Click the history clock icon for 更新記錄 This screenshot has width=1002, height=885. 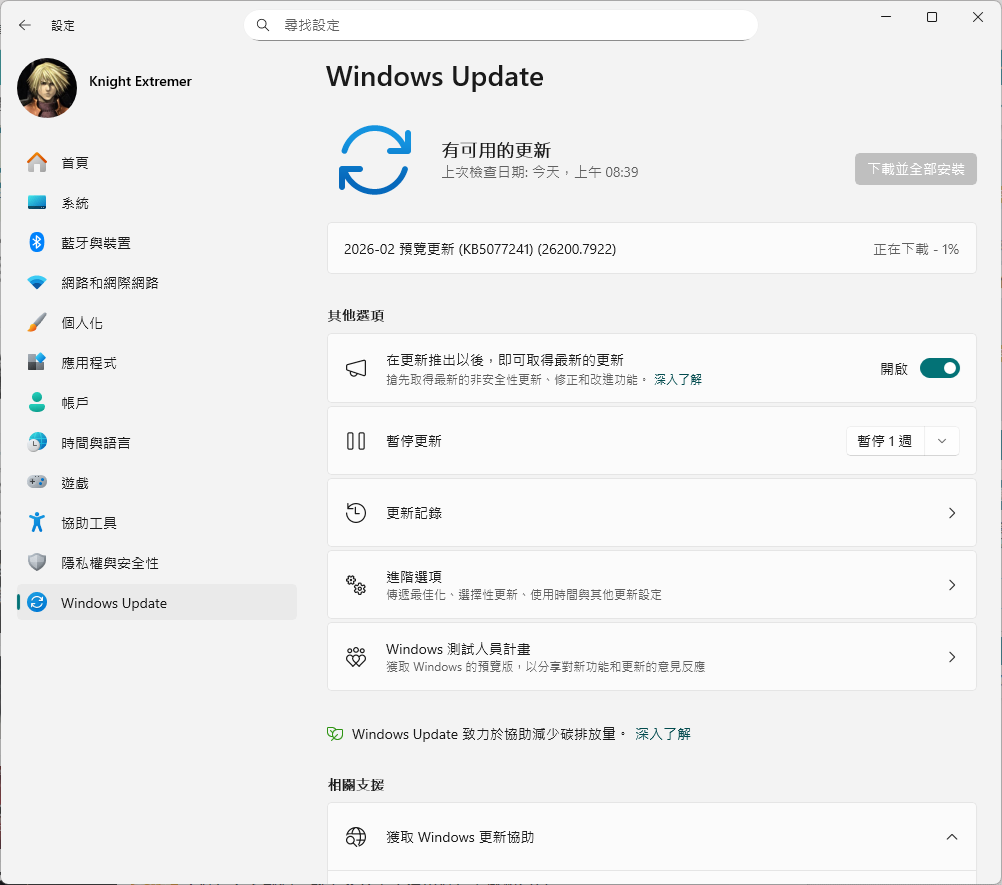click(x=356, y=513)
